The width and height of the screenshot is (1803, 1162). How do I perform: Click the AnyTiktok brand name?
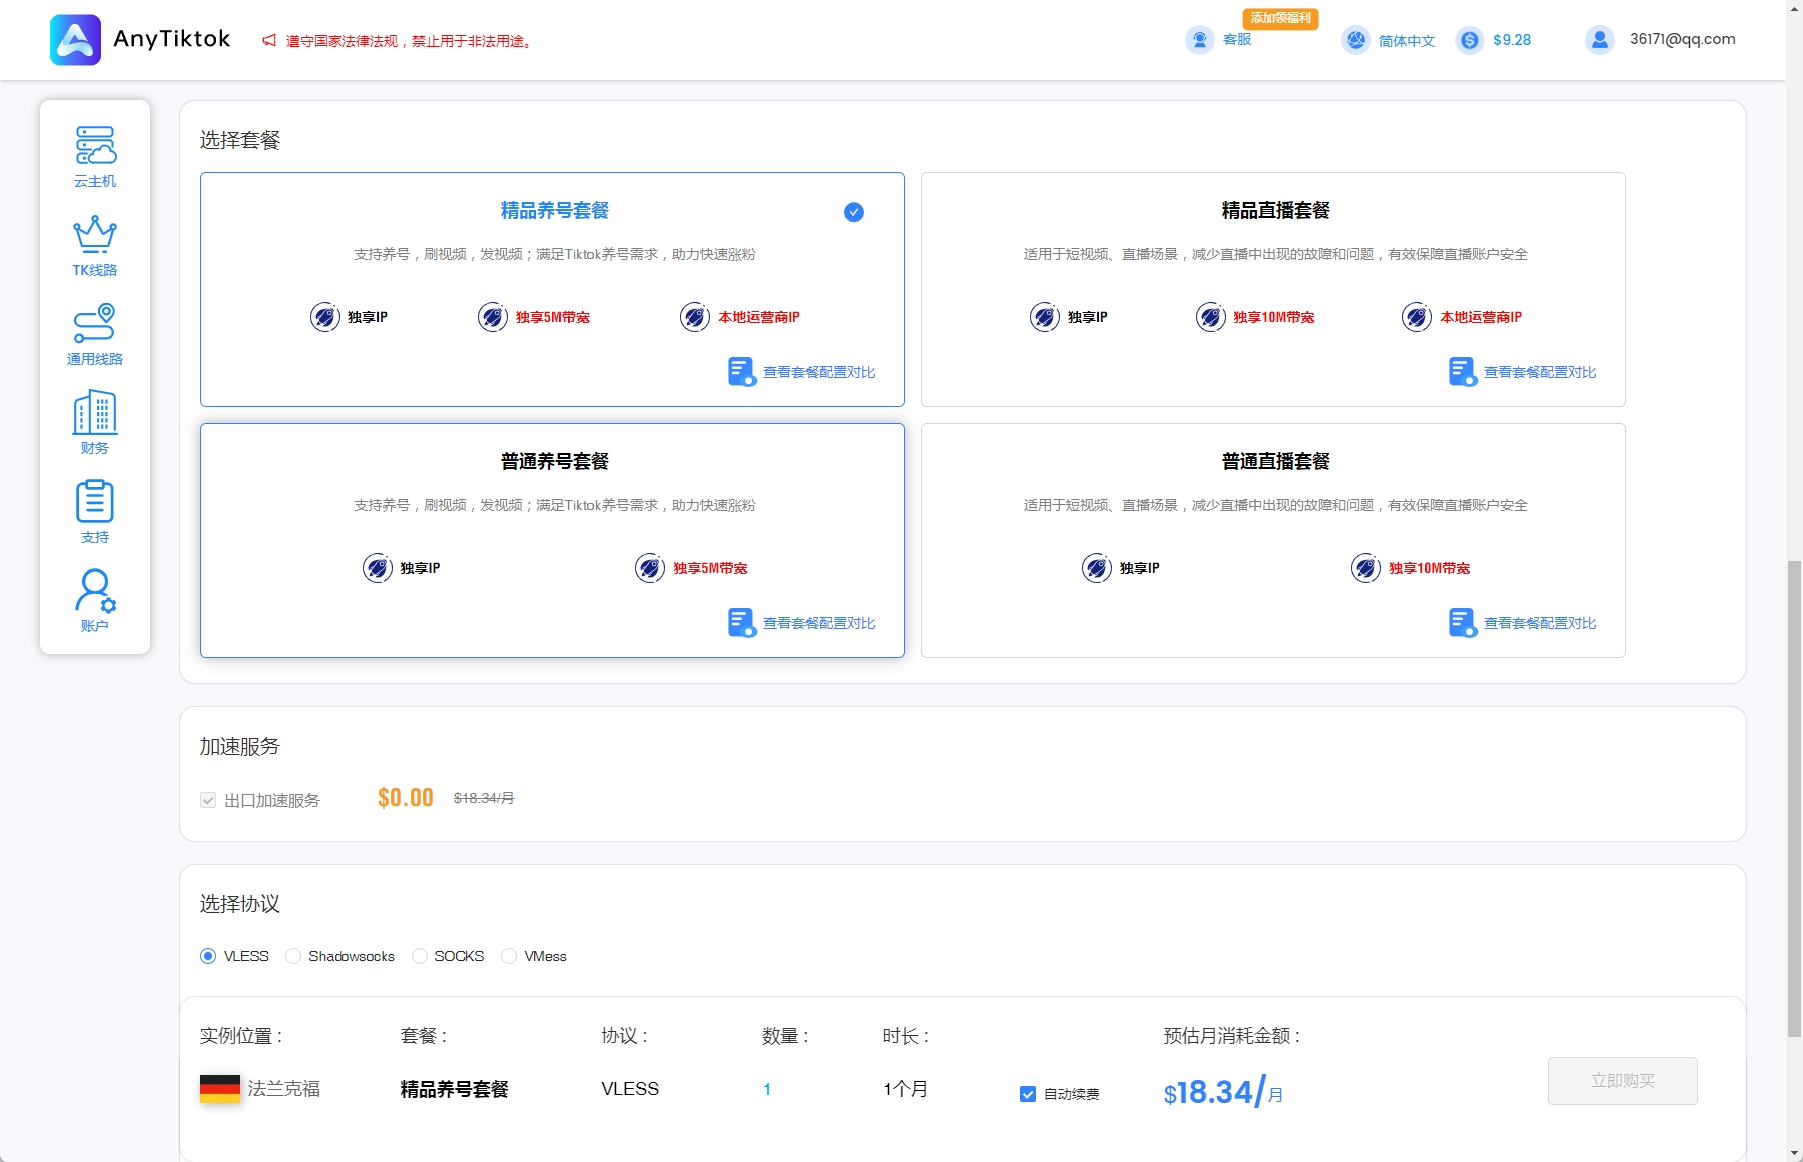[172, 39]
